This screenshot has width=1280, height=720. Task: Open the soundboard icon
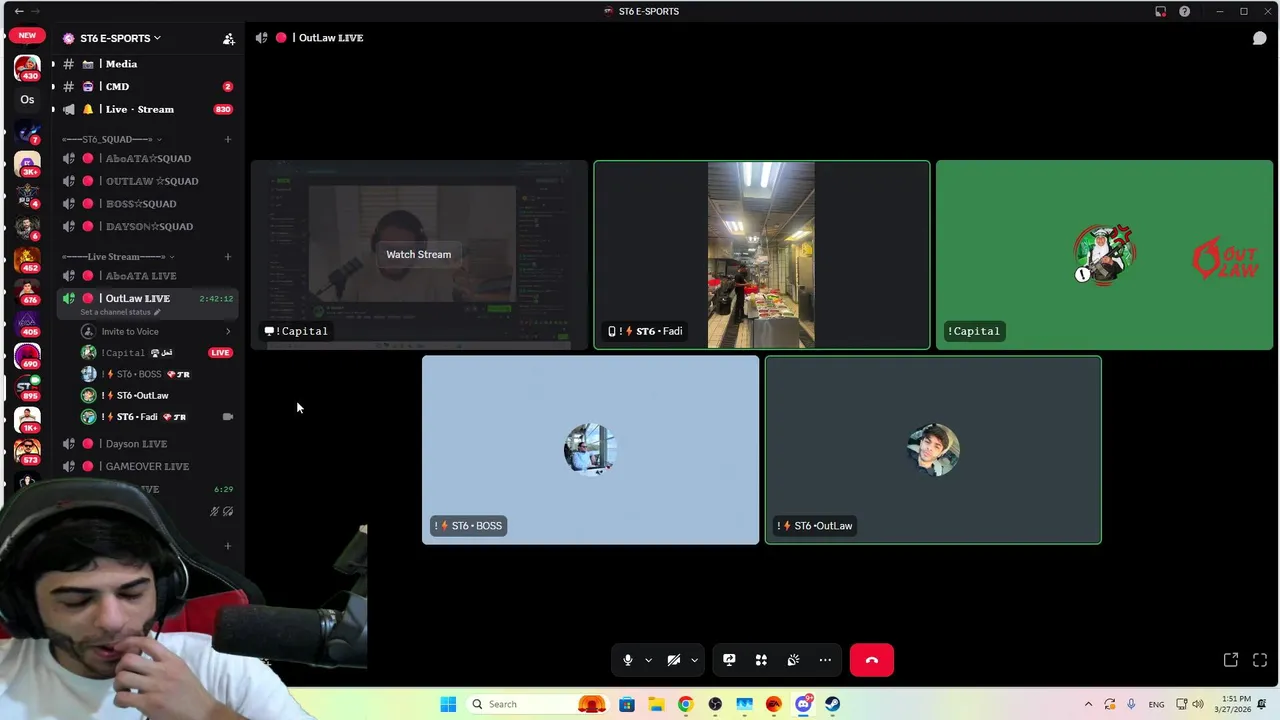(793, 660)
